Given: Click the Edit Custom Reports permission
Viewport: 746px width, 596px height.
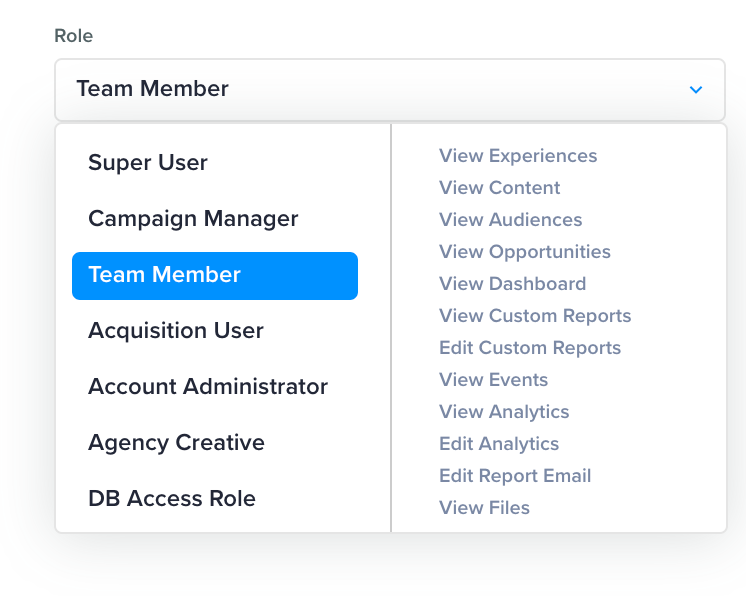Looking at the screenshot, I should [x=530, y=348].
